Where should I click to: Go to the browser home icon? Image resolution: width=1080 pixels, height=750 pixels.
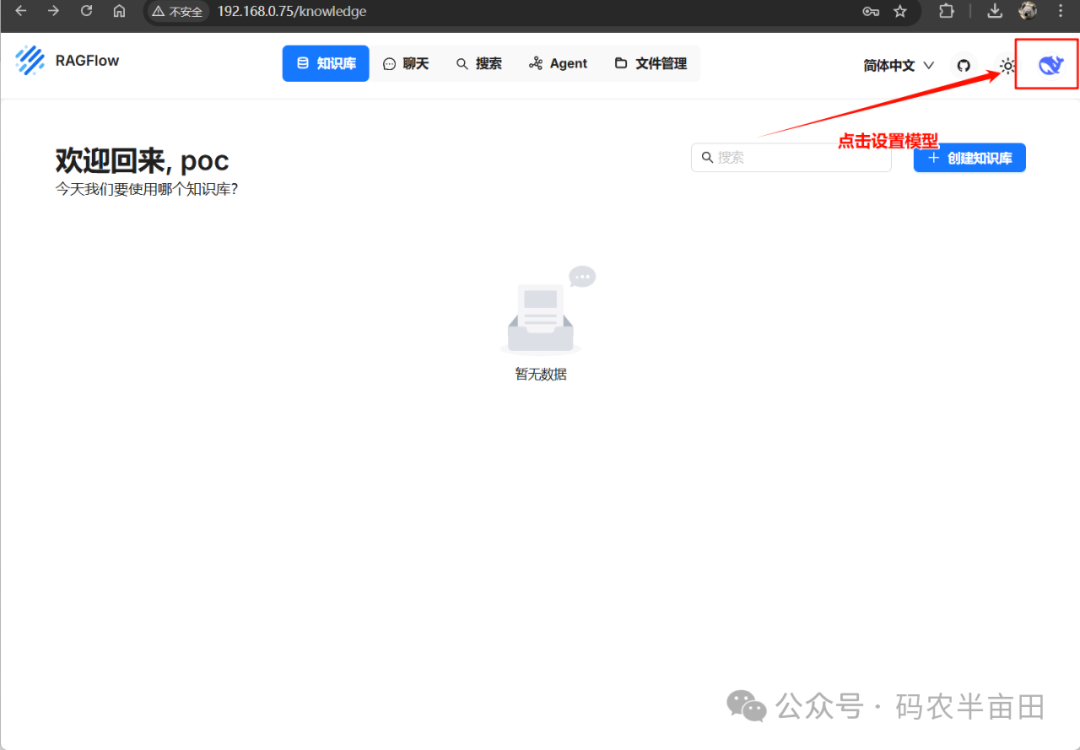119,11
